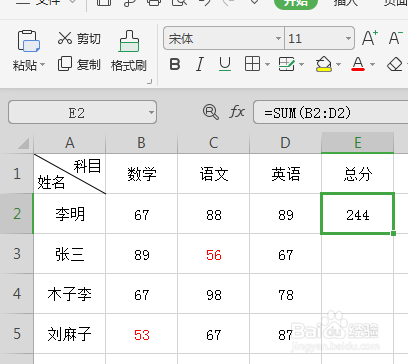The width and height of the screenshot is (408, 364).
Task: Select empty 总分 cell for 木子李
Action: 358,294
